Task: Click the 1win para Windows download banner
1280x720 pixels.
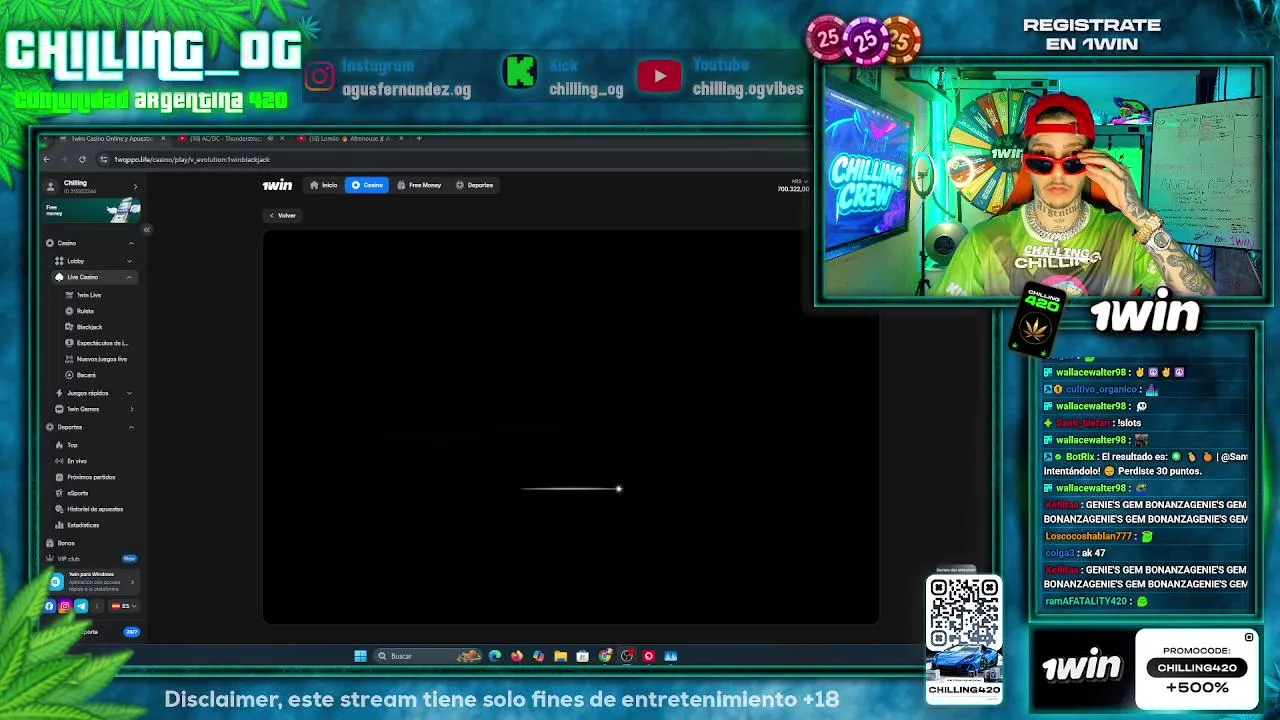Action: point(92,582)
